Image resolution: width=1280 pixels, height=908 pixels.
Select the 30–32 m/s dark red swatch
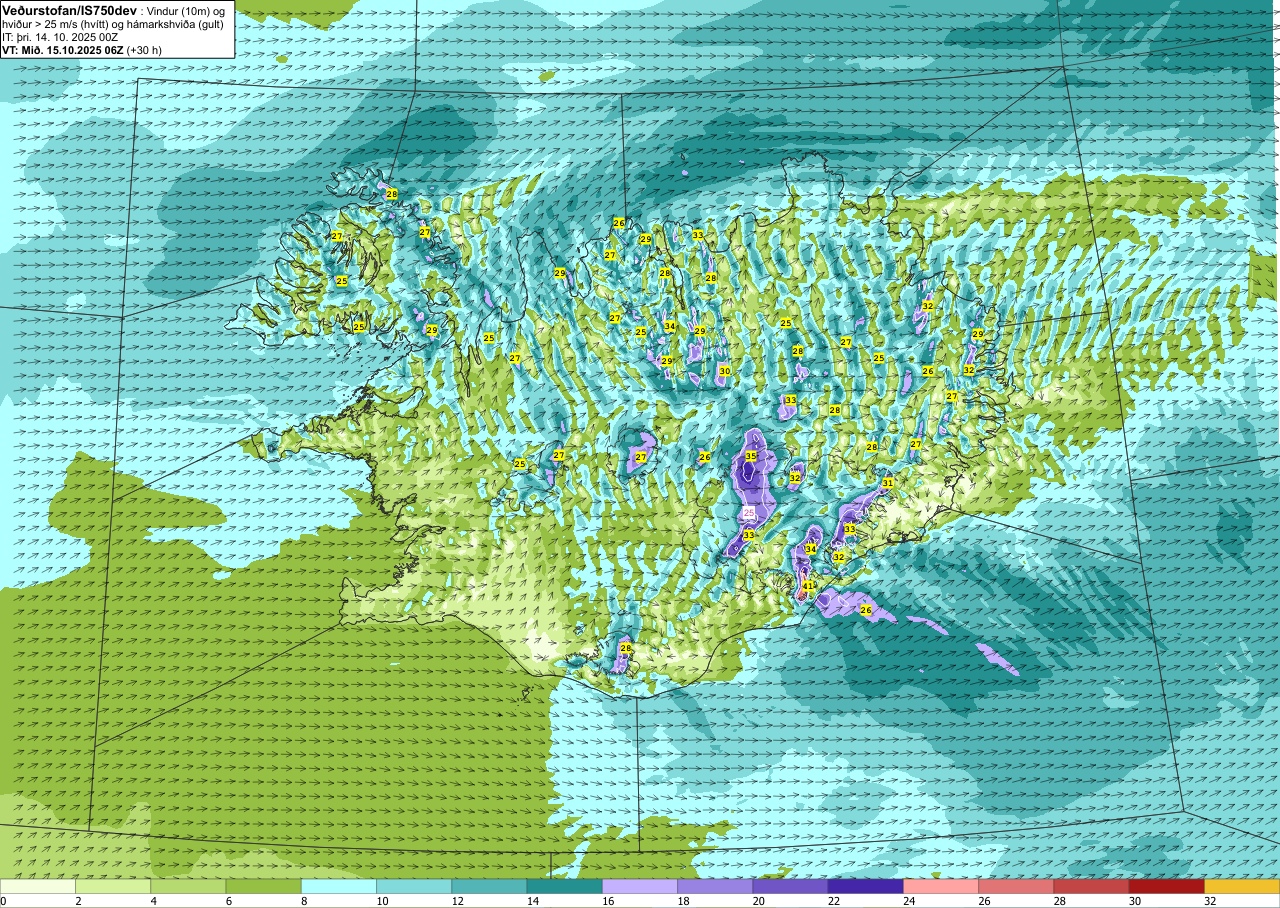(1166, 886)
